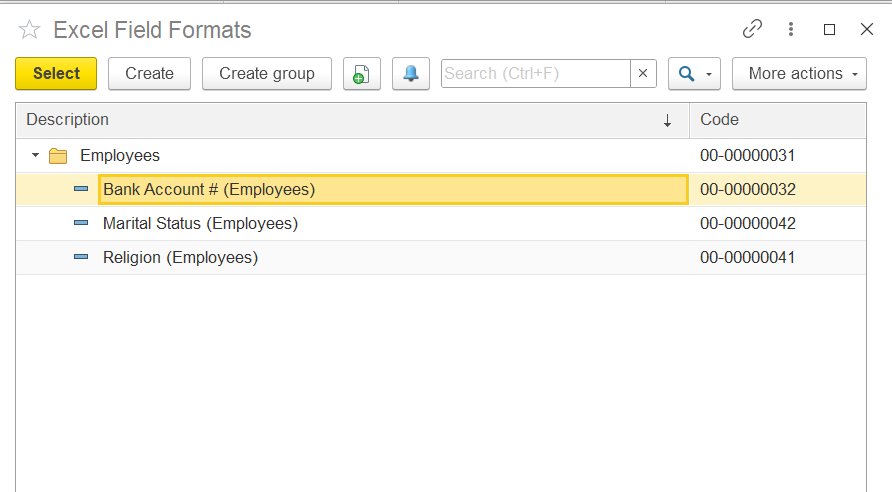This screenshot has height=492, width=892.
Task: Click the item icon beside Religion (Employees)
Action: [x=81, y=257]
